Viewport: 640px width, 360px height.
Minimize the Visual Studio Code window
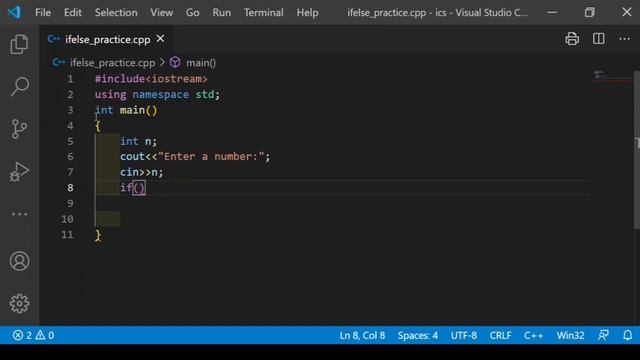(x=552, y=12)
